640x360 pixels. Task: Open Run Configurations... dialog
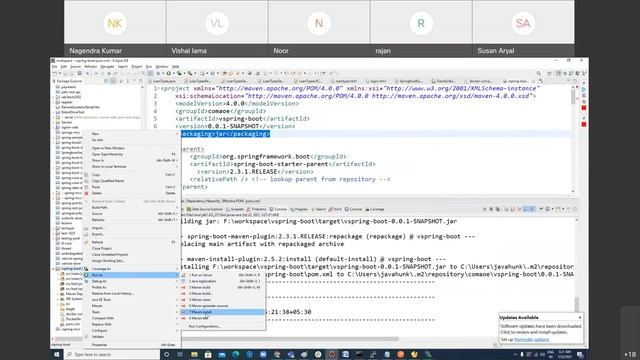(222, 327)
